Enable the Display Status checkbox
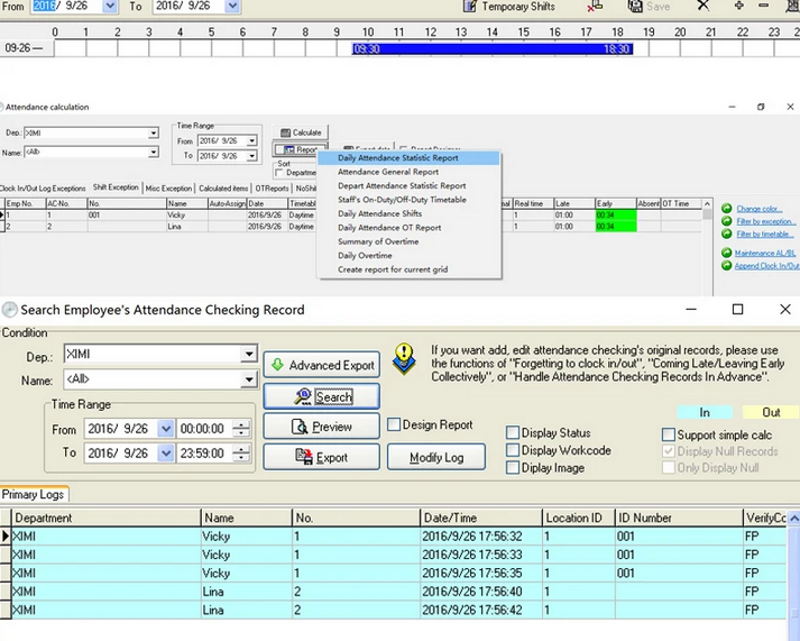800x641 pixels. pos(512,433)
